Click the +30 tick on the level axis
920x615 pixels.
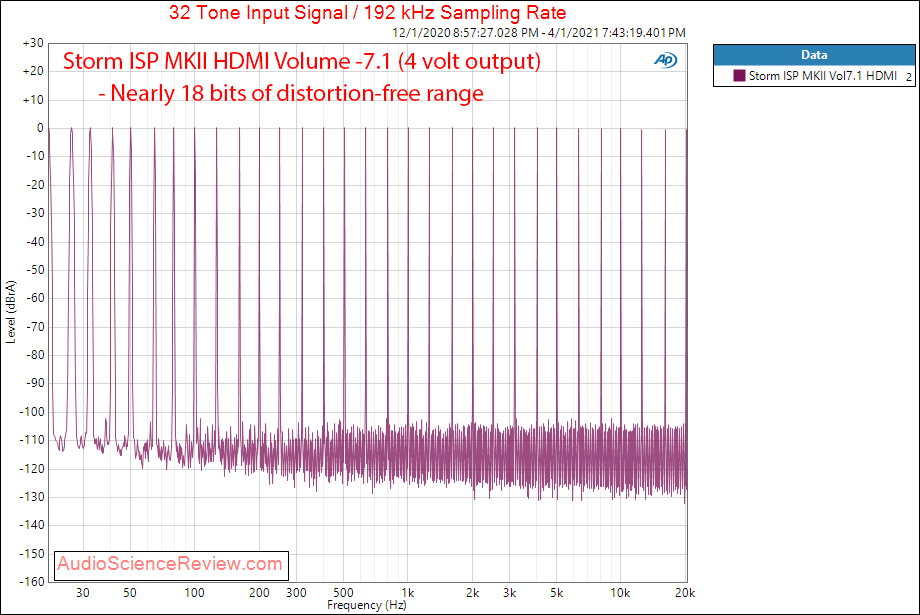[33, 43]
